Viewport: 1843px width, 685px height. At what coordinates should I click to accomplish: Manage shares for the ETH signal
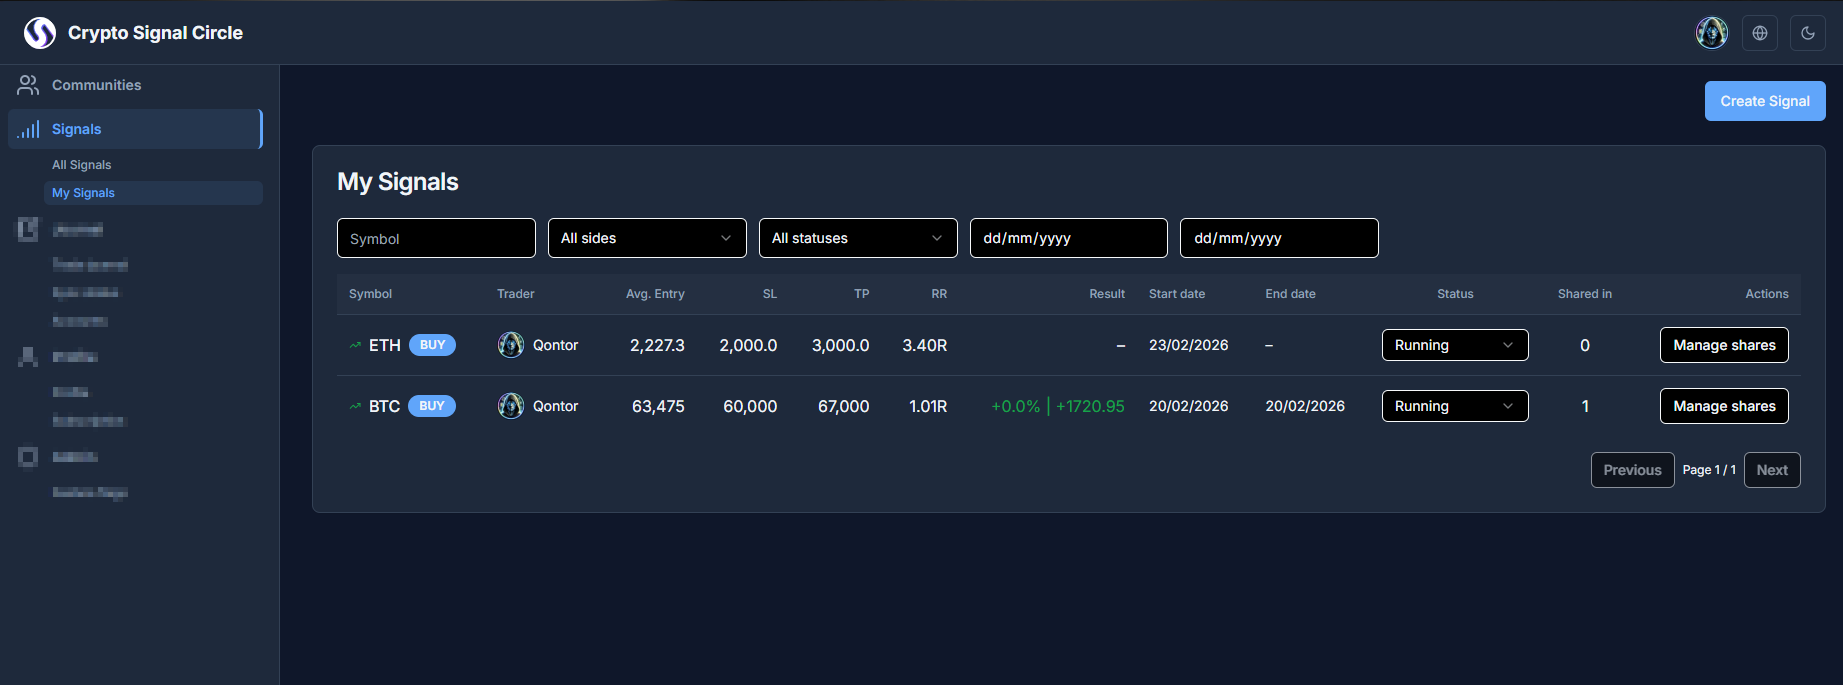tap(1724, 345)
